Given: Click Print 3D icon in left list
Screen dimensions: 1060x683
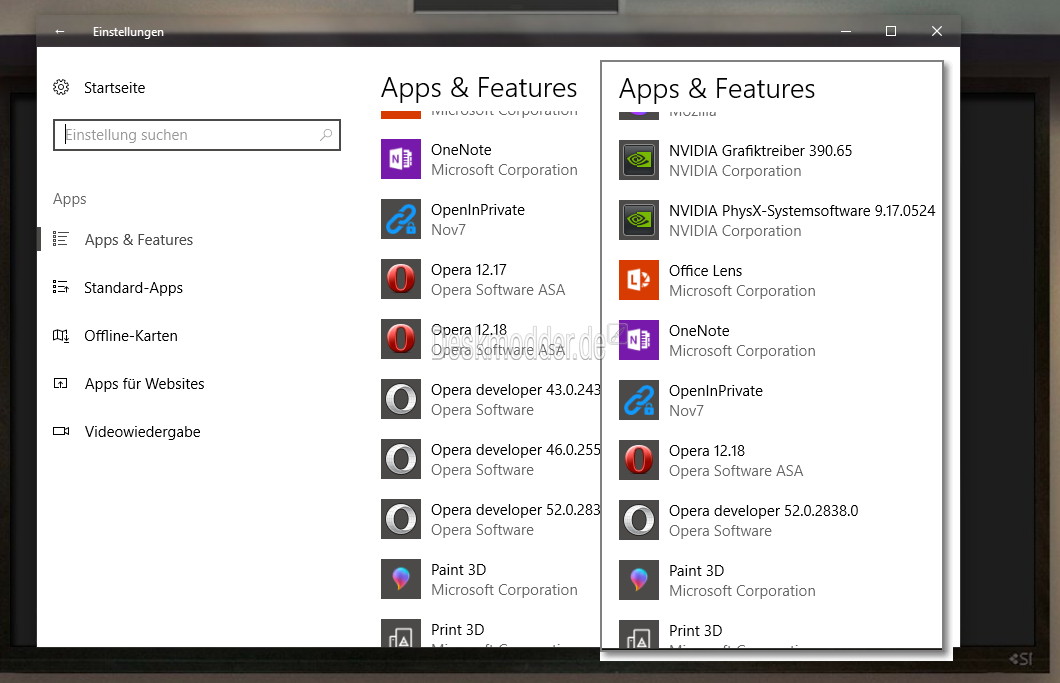Looking at the screenshot, I should pos(401,633).
